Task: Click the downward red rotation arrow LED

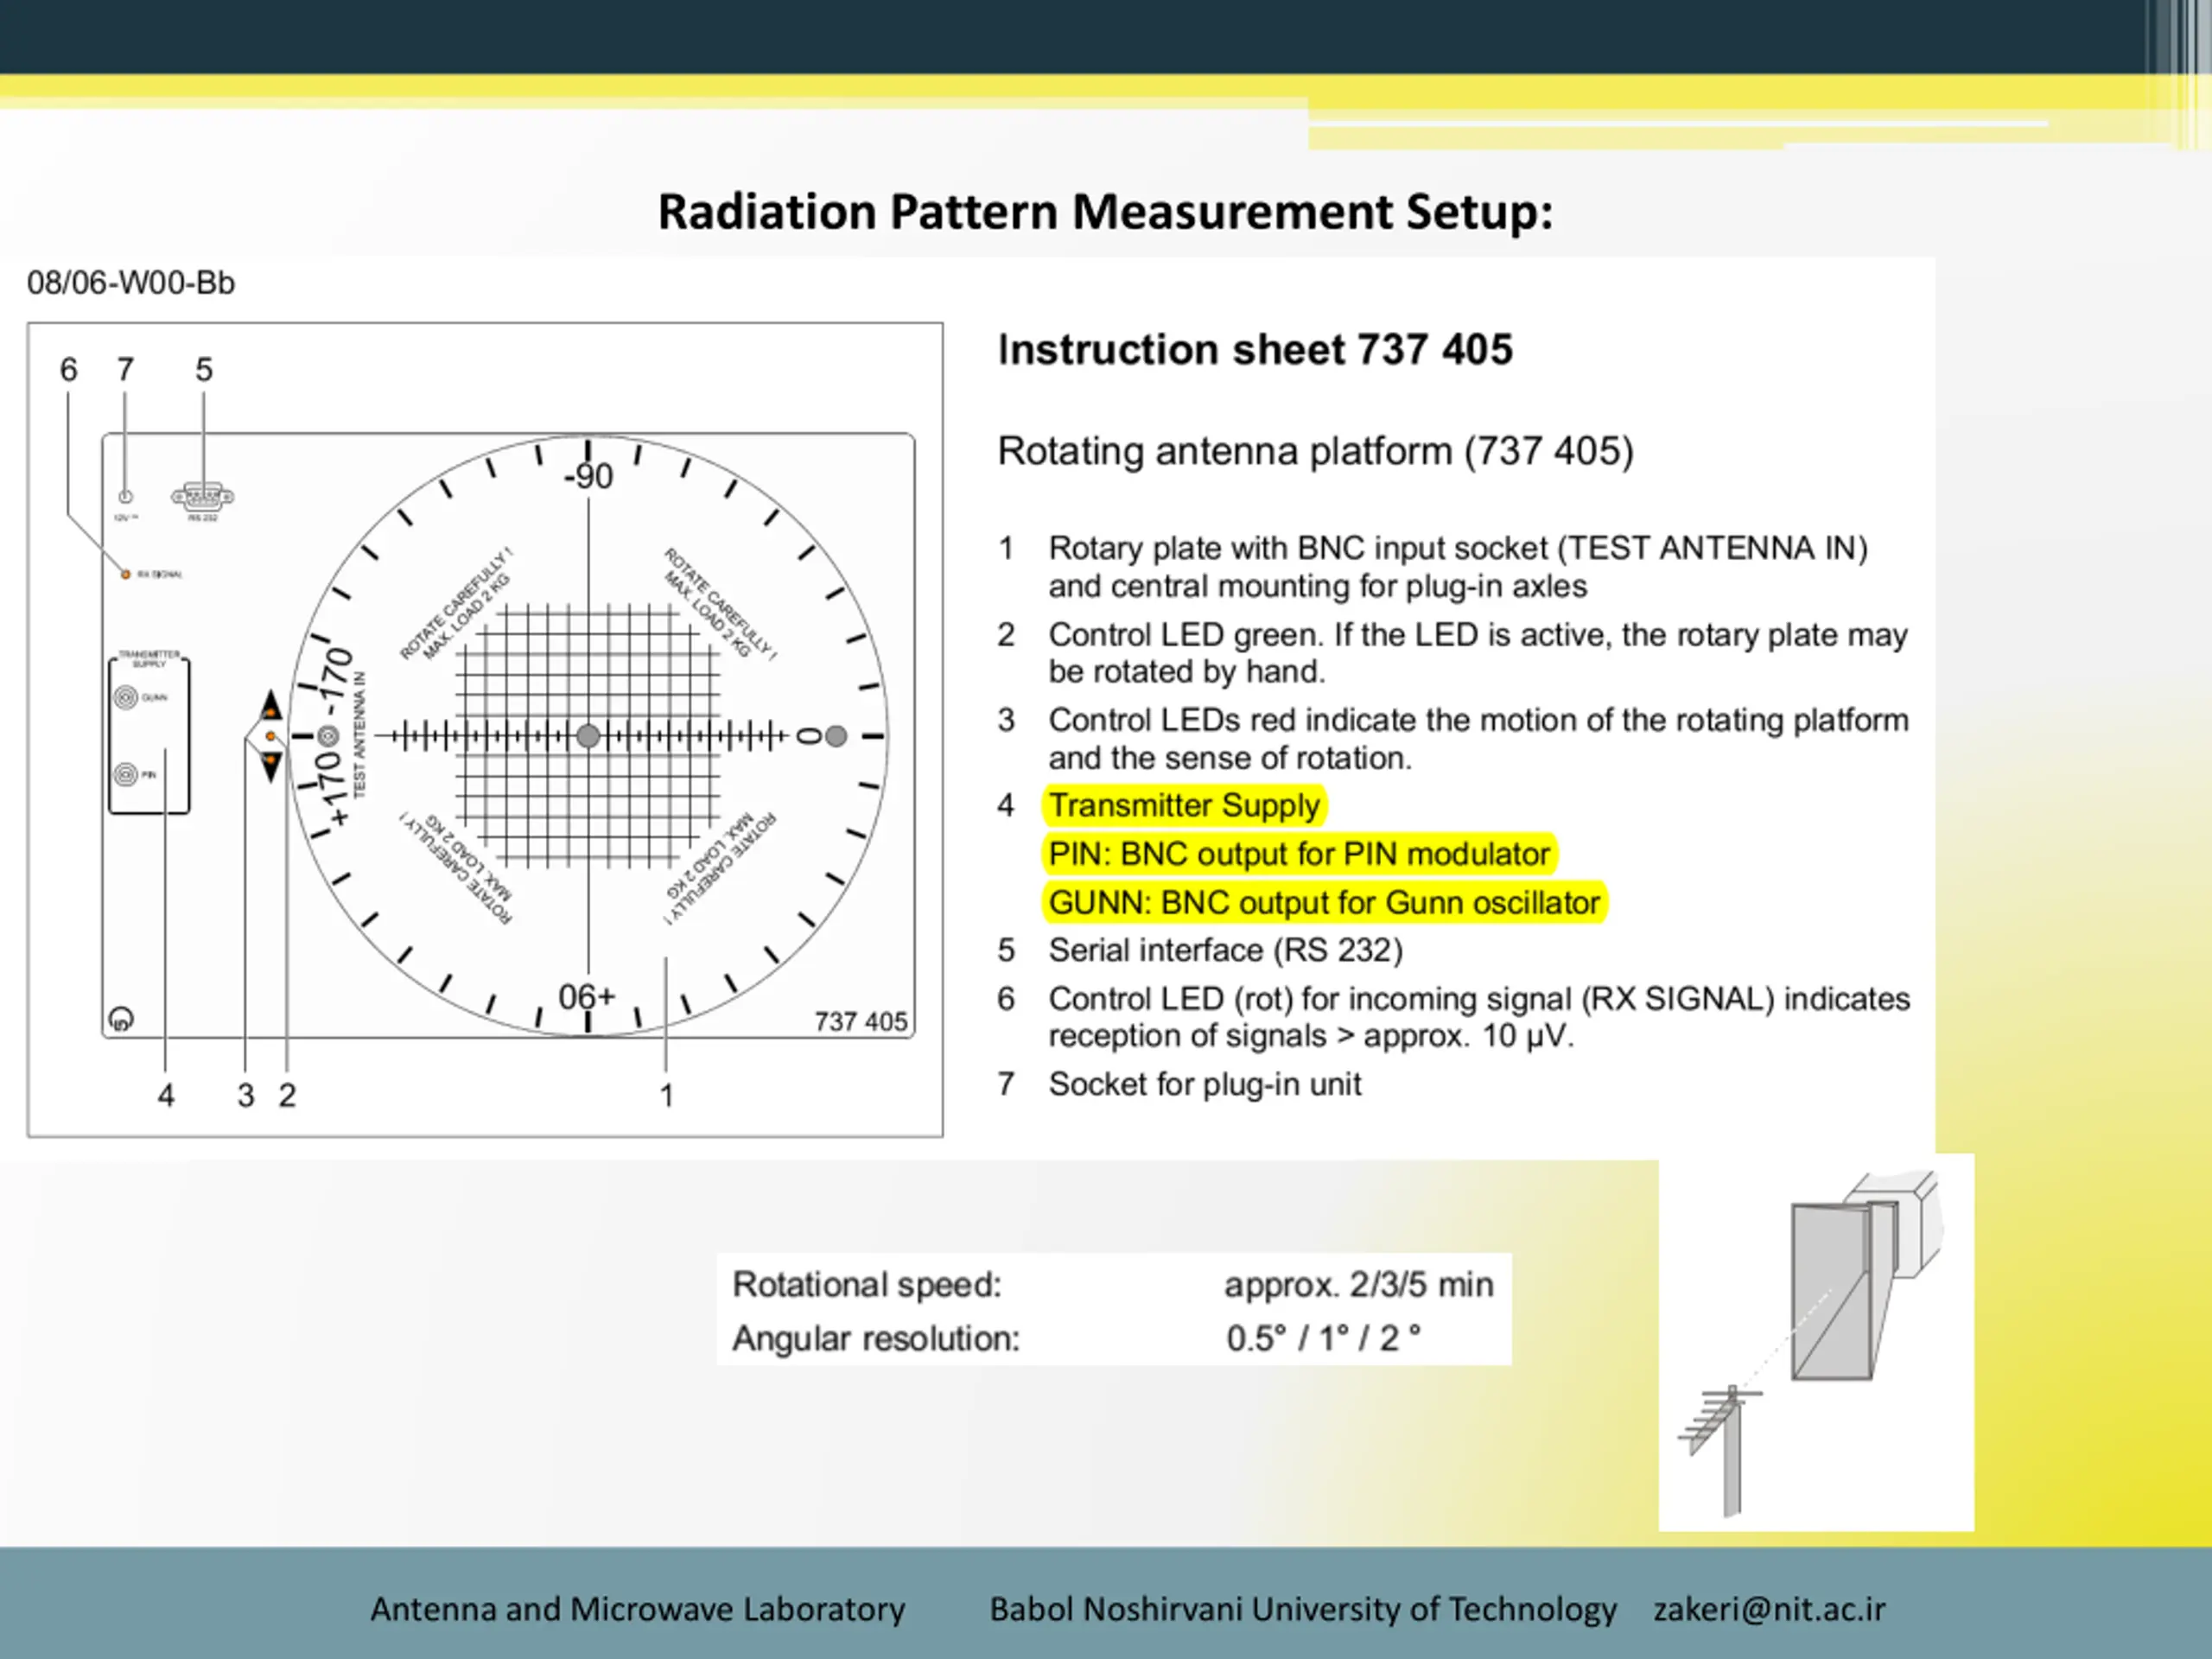Action: point(271,767)
